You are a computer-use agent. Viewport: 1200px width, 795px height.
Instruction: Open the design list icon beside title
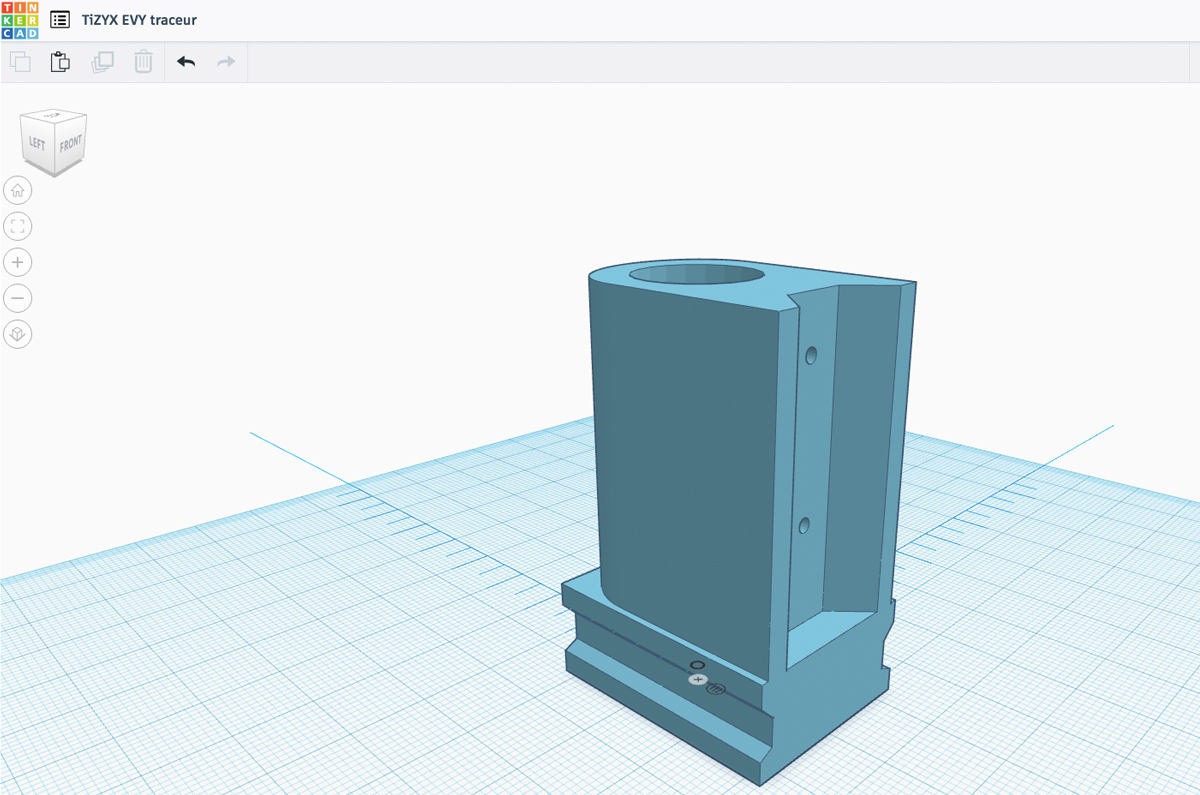(60, 20)
